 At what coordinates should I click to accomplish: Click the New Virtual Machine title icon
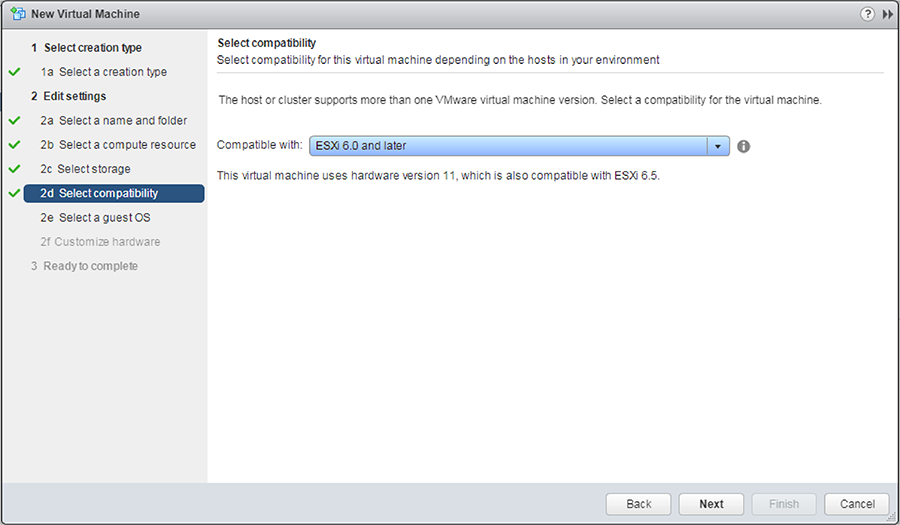[18, 14]
